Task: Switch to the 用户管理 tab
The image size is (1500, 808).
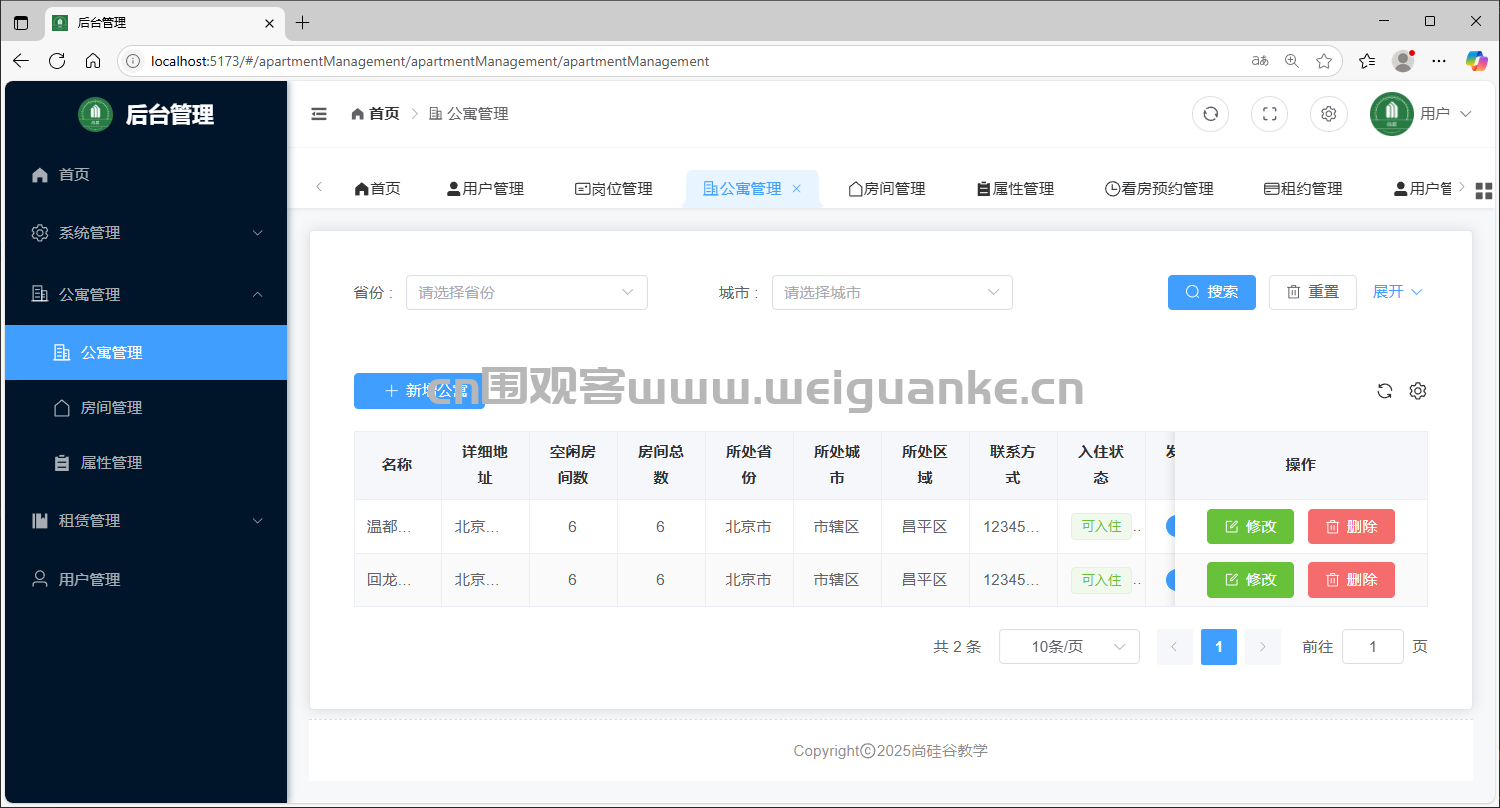Action: click(x=485, y=189)
